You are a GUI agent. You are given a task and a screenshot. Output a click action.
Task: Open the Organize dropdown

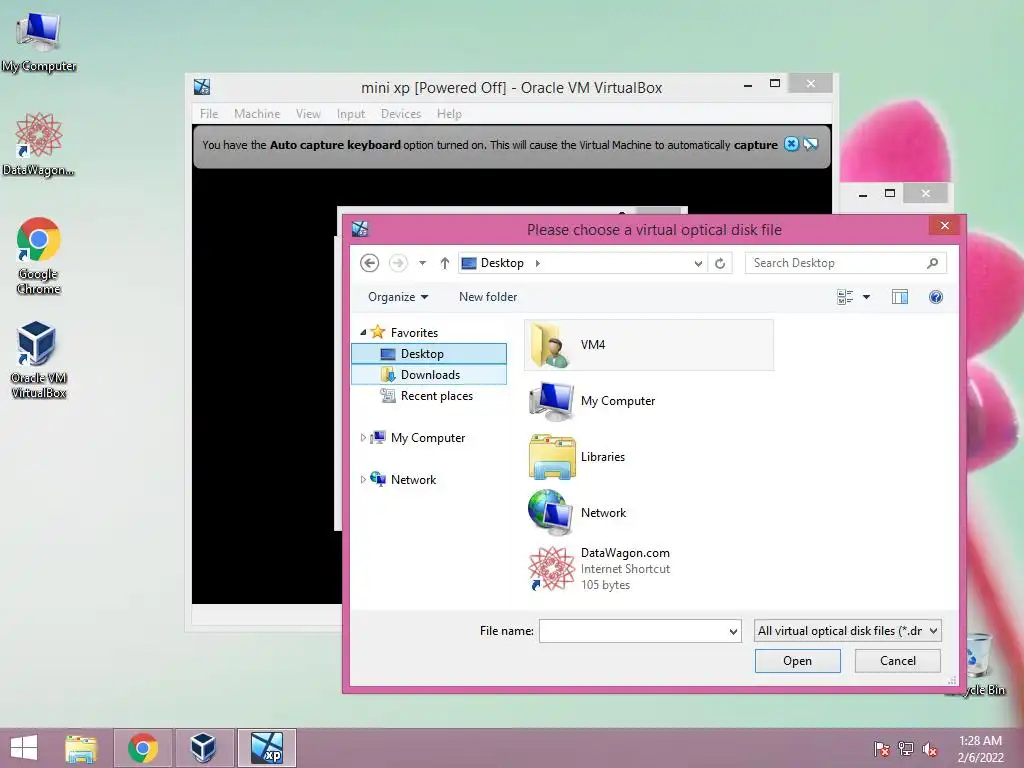tap(398, 297)
